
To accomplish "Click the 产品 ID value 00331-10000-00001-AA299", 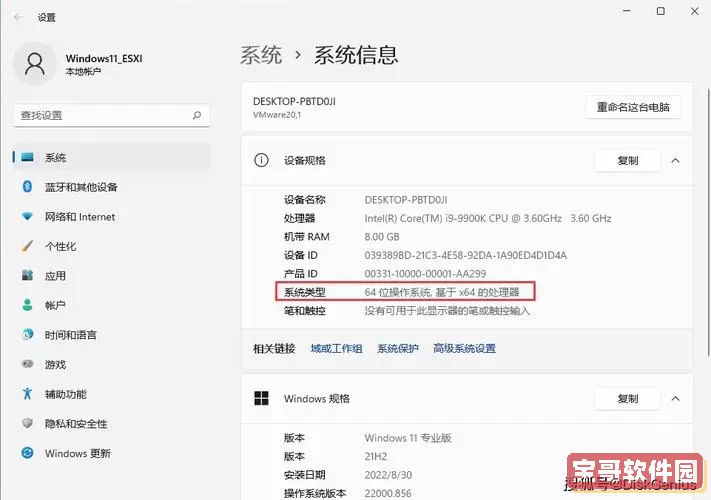I will [x=425, y=274].
